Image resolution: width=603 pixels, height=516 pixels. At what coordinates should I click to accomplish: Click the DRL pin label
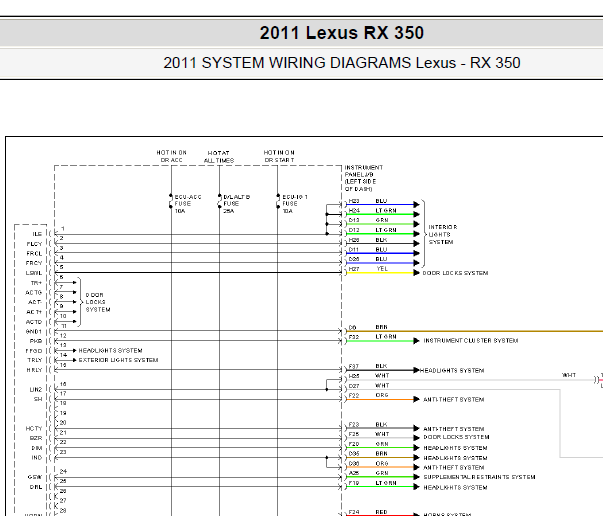[36, 487]
